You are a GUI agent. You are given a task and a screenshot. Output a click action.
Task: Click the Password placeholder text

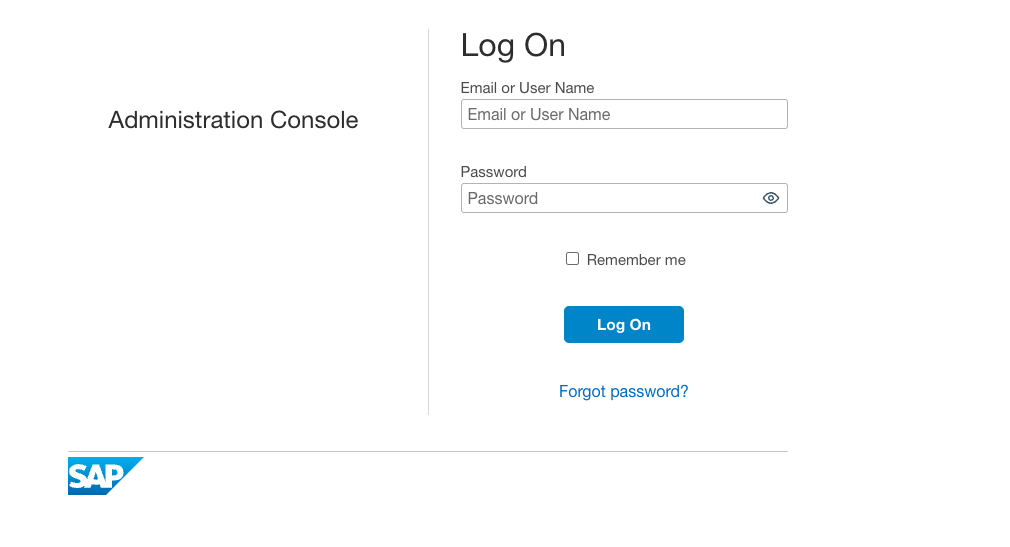pos(503,198)
